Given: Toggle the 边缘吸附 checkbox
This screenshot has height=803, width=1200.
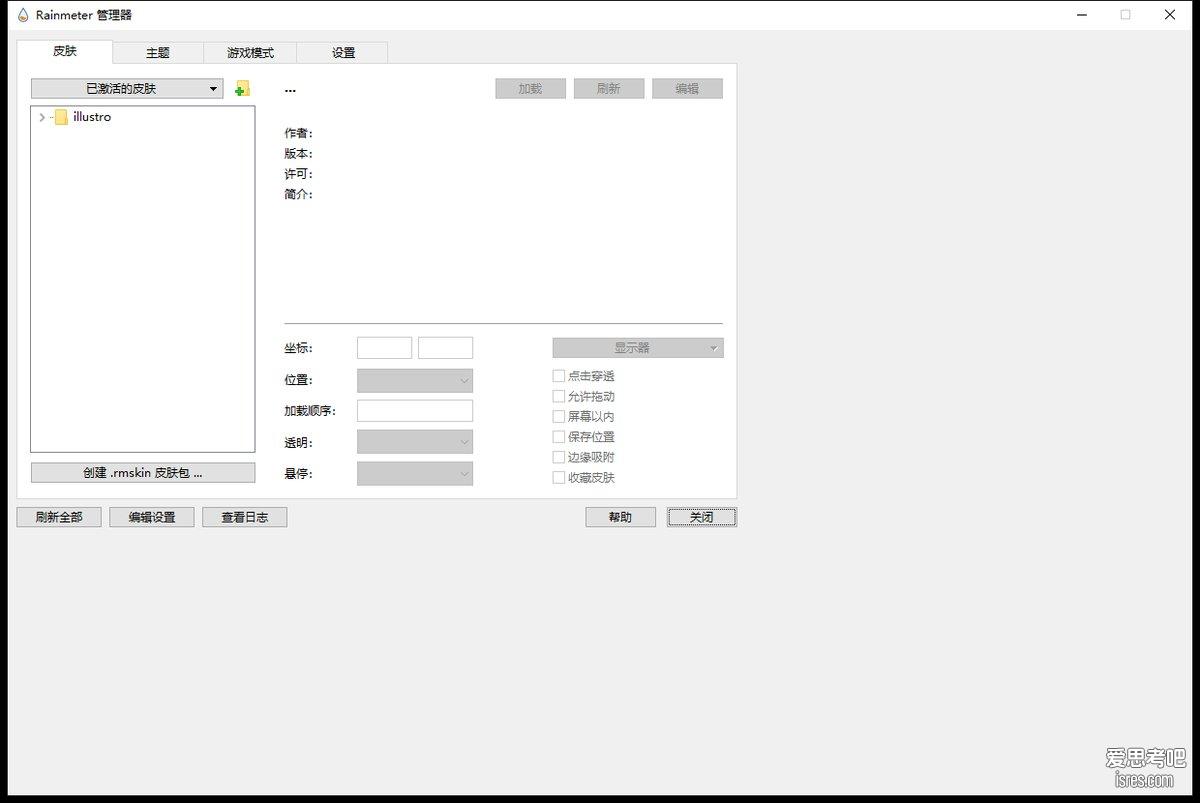Looking at the screenshot, I should 559,457.
